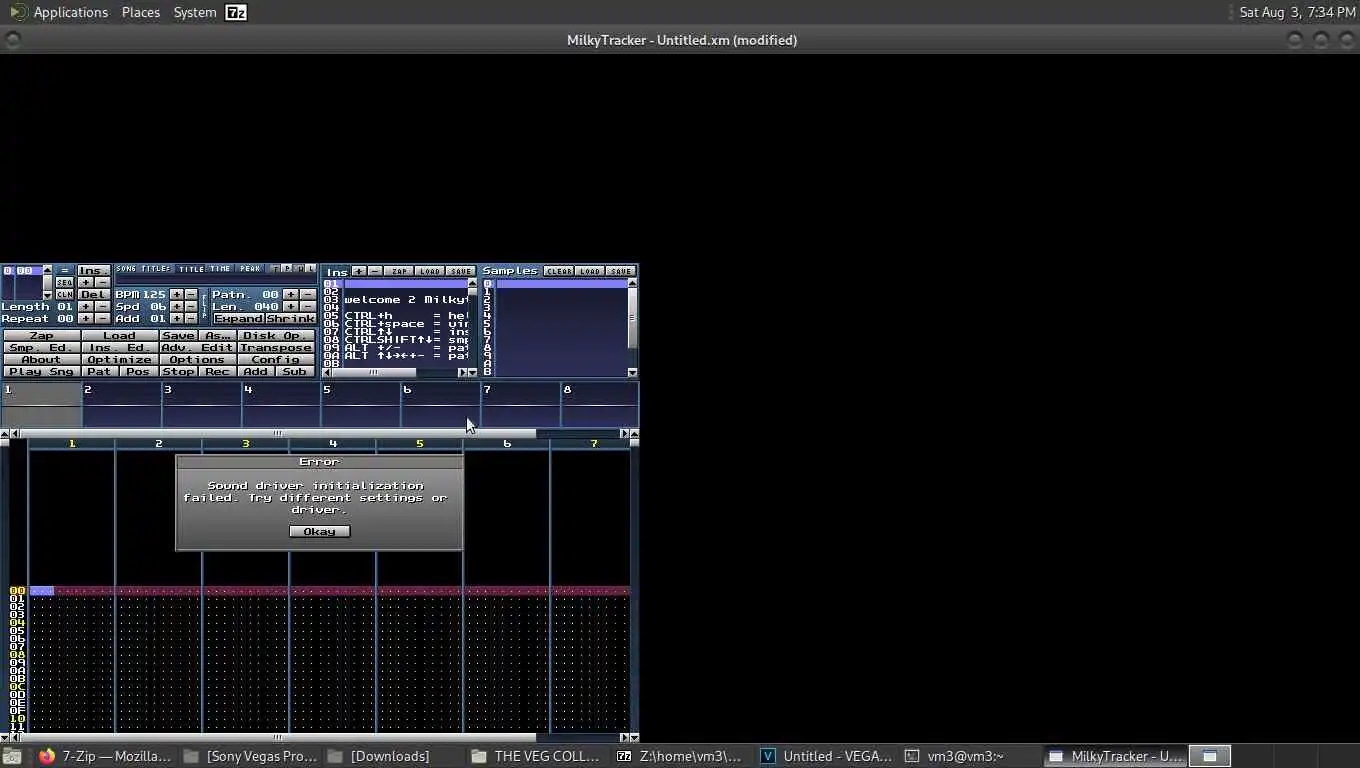Toggle the F follow-song button
Image resolution: width=1360 pixels, height=768 pixels.
pyautogui.click(x=275, y=269)
